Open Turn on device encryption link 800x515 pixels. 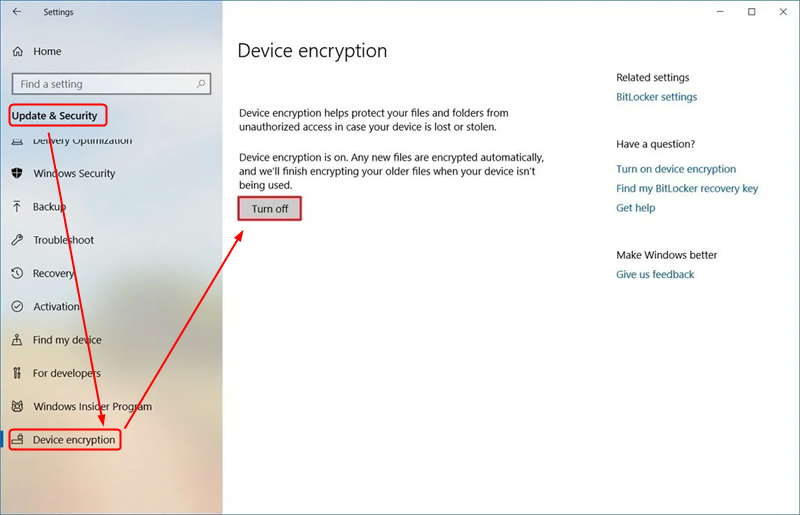676,169
